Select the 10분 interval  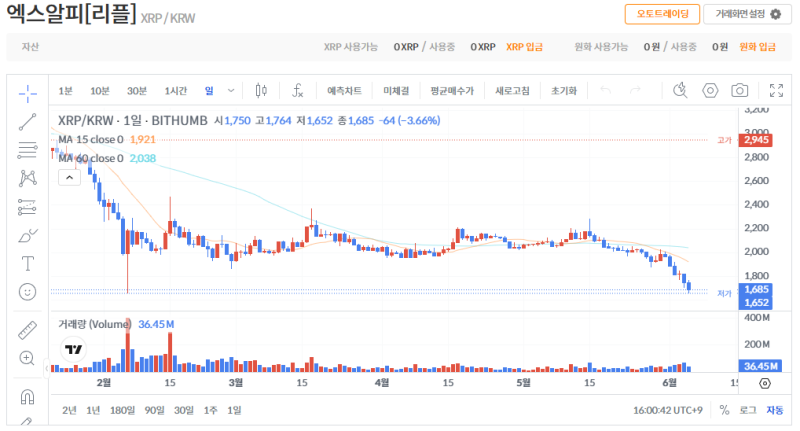(100, 91)
